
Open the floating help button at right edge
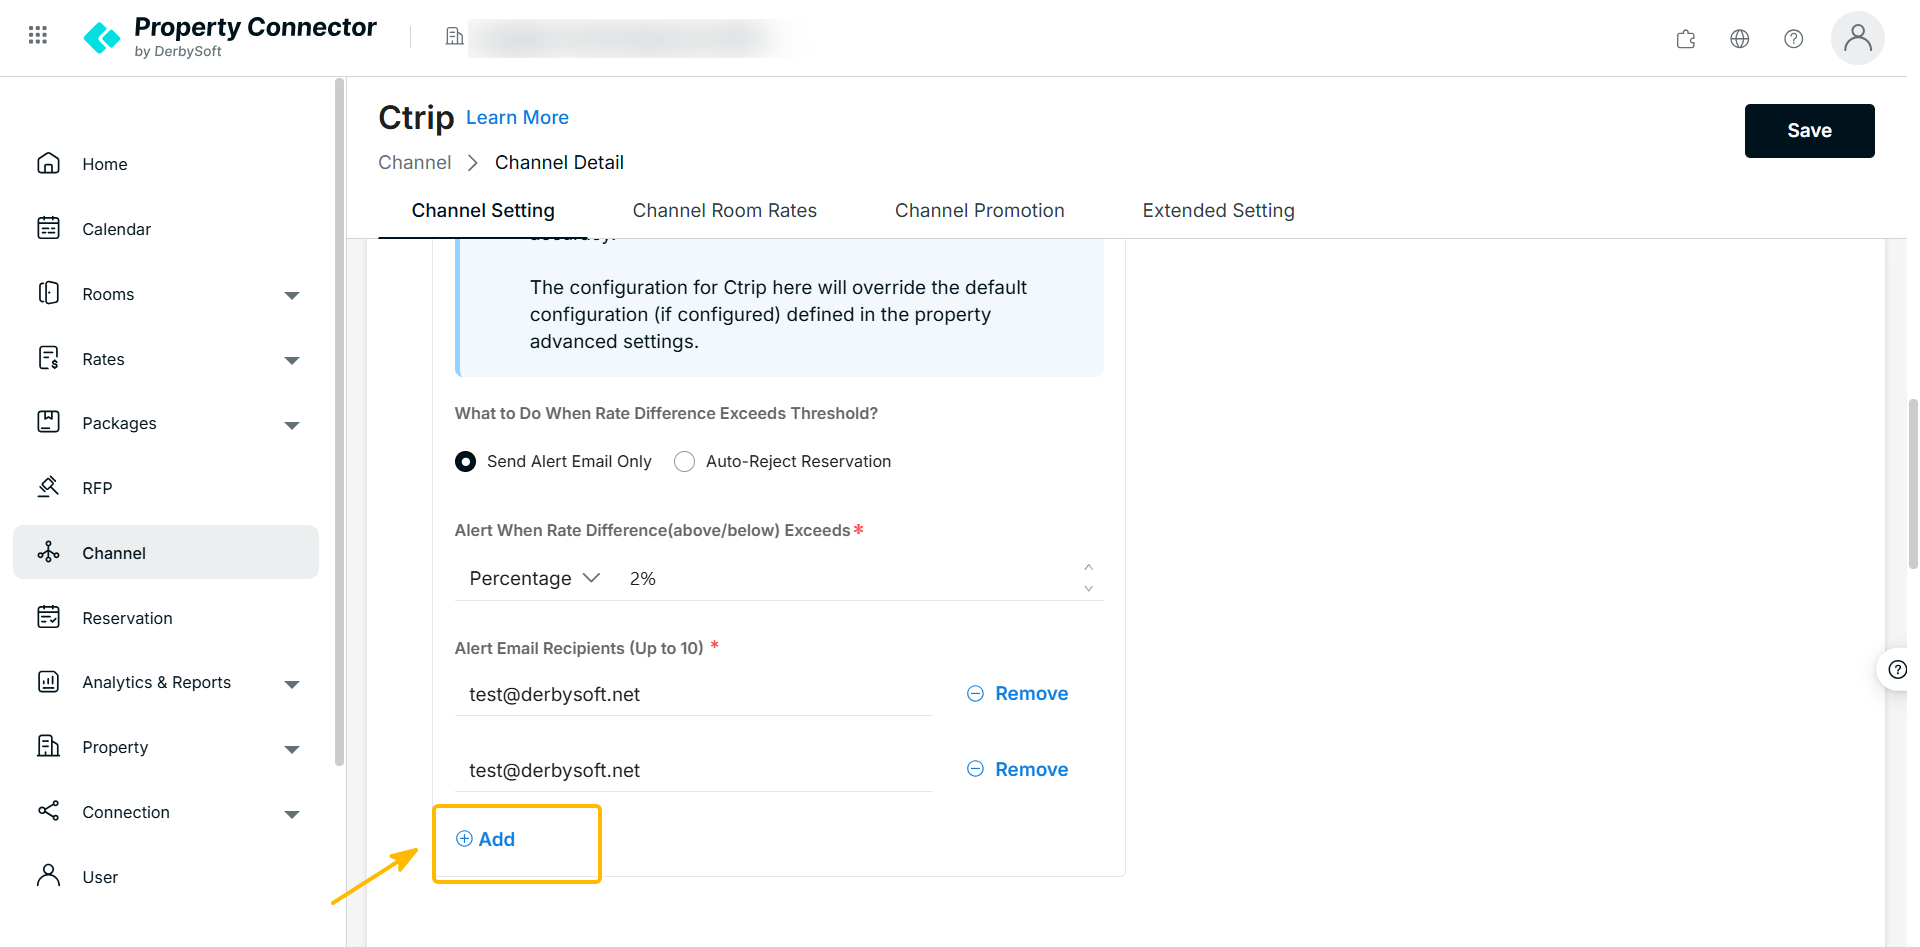tap(1896, 670)
